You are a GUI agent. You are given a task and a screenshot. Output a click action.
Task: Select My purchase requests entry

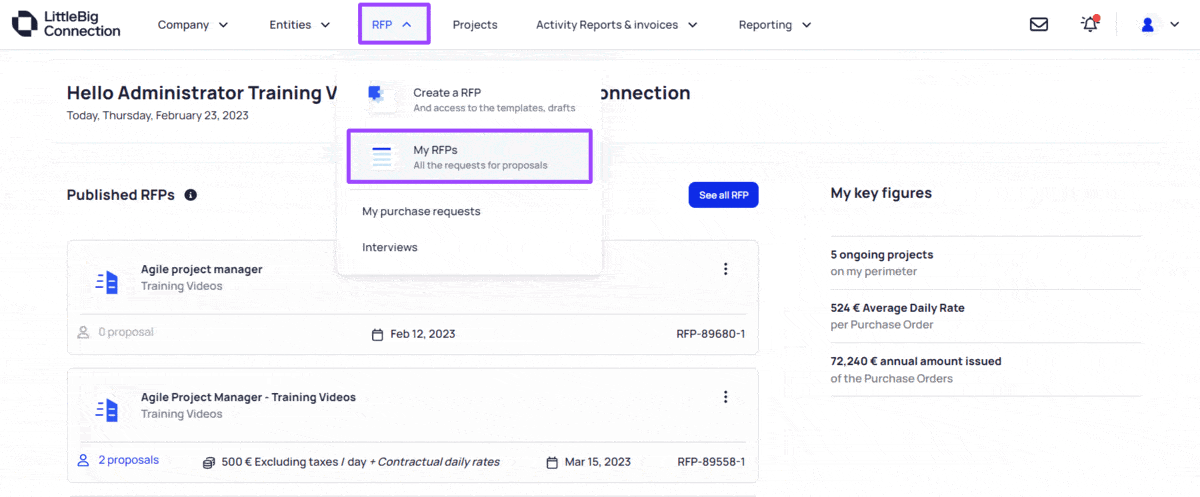click(x=421, y=212)
